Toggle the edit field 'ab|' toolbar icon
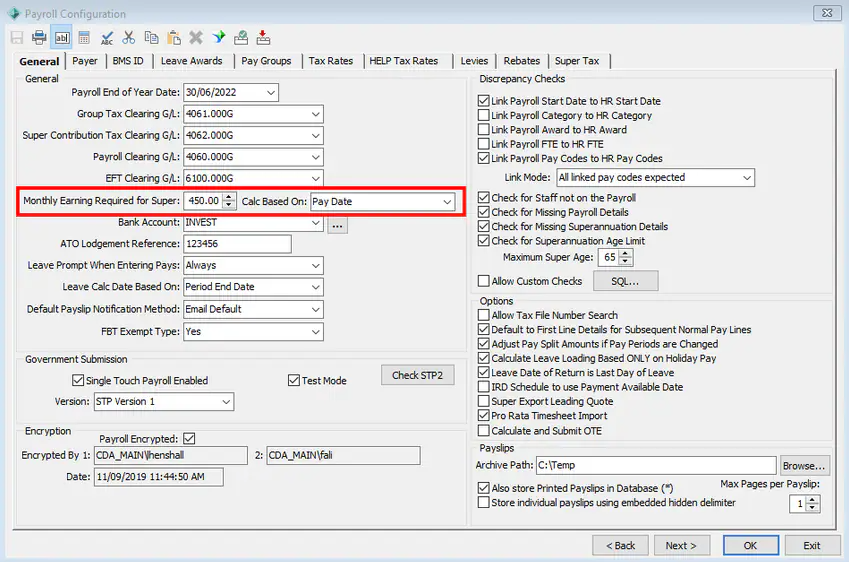The width and height of the screenshot is (849, 562). click(62, 38)
